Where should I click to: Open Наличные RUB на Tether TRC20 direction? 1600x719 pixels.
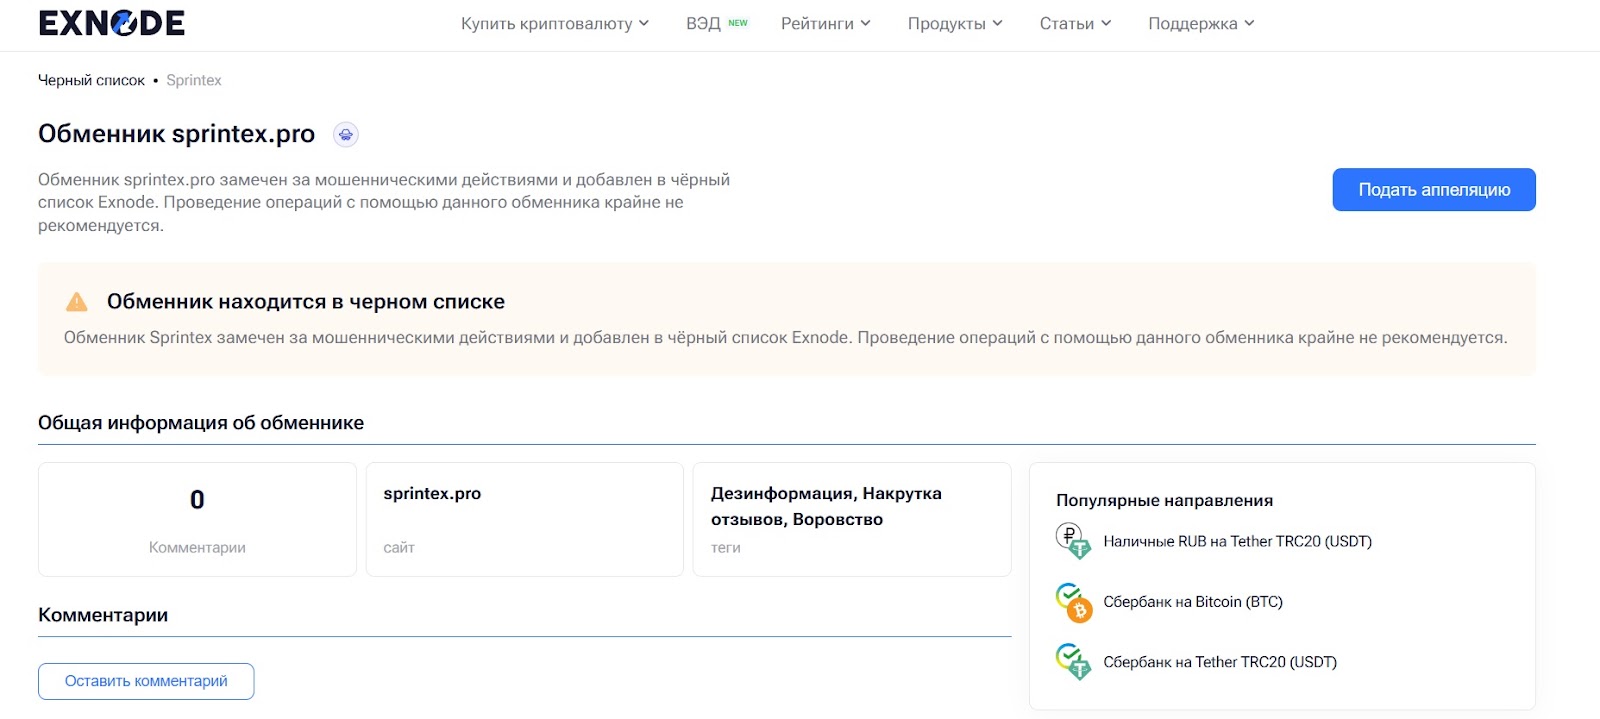(x=1237, y=541)
